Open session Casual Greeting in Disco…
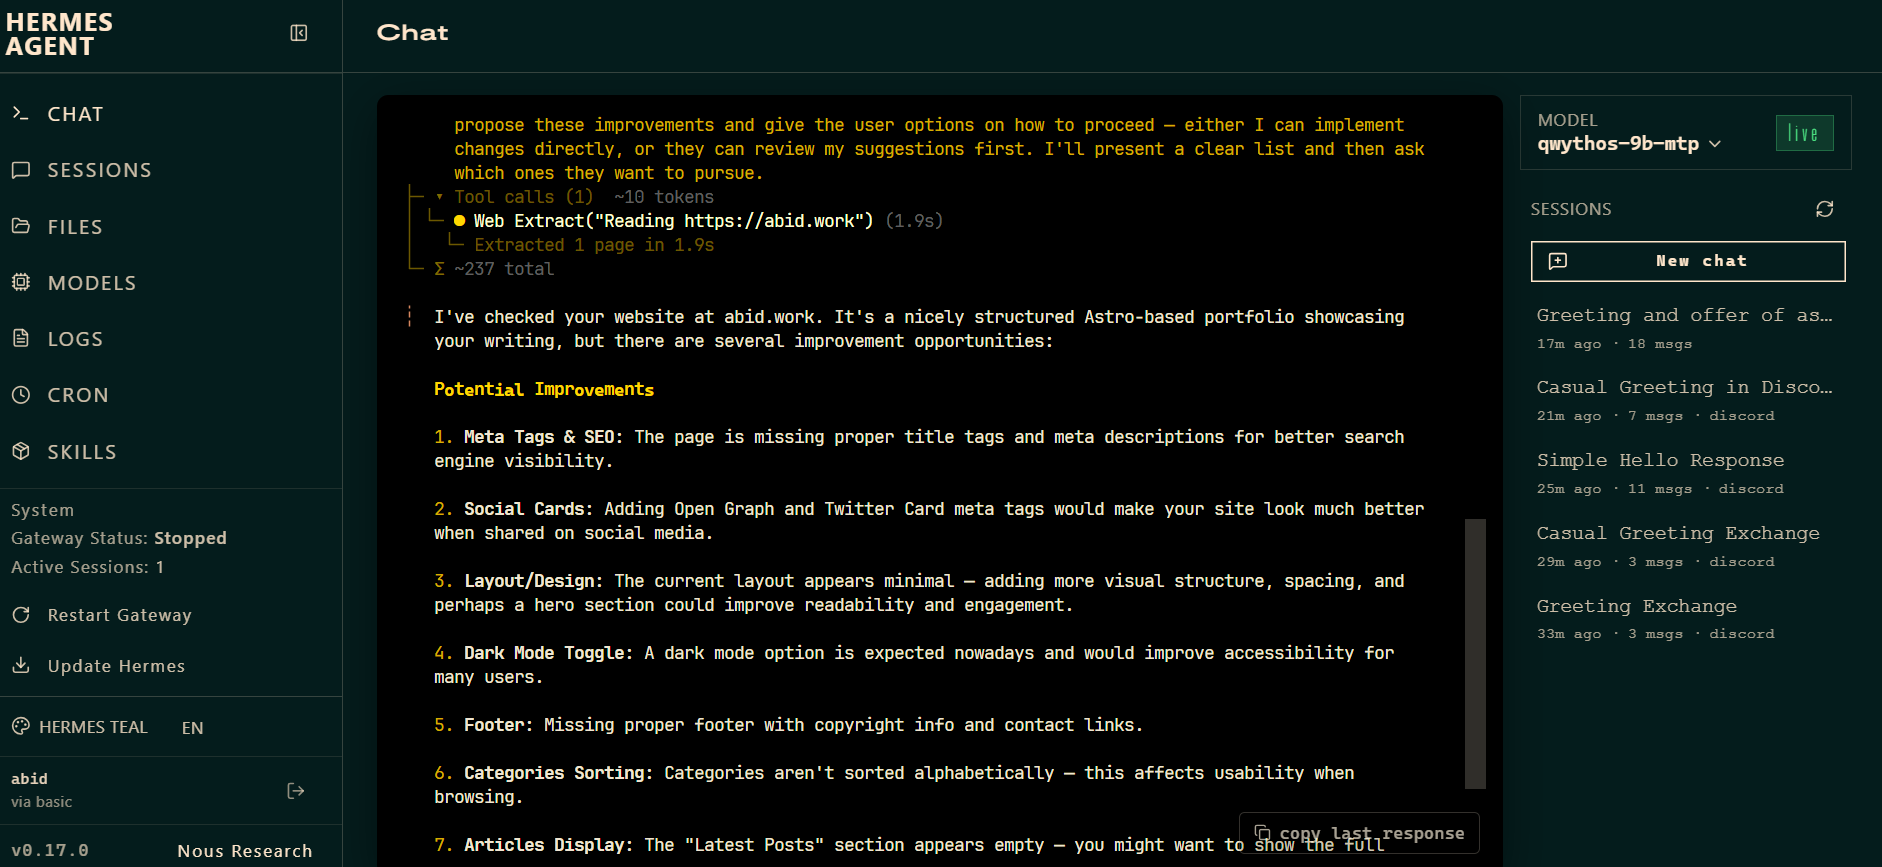Viewport: 1882px width, 867px height. [1688, 400]
